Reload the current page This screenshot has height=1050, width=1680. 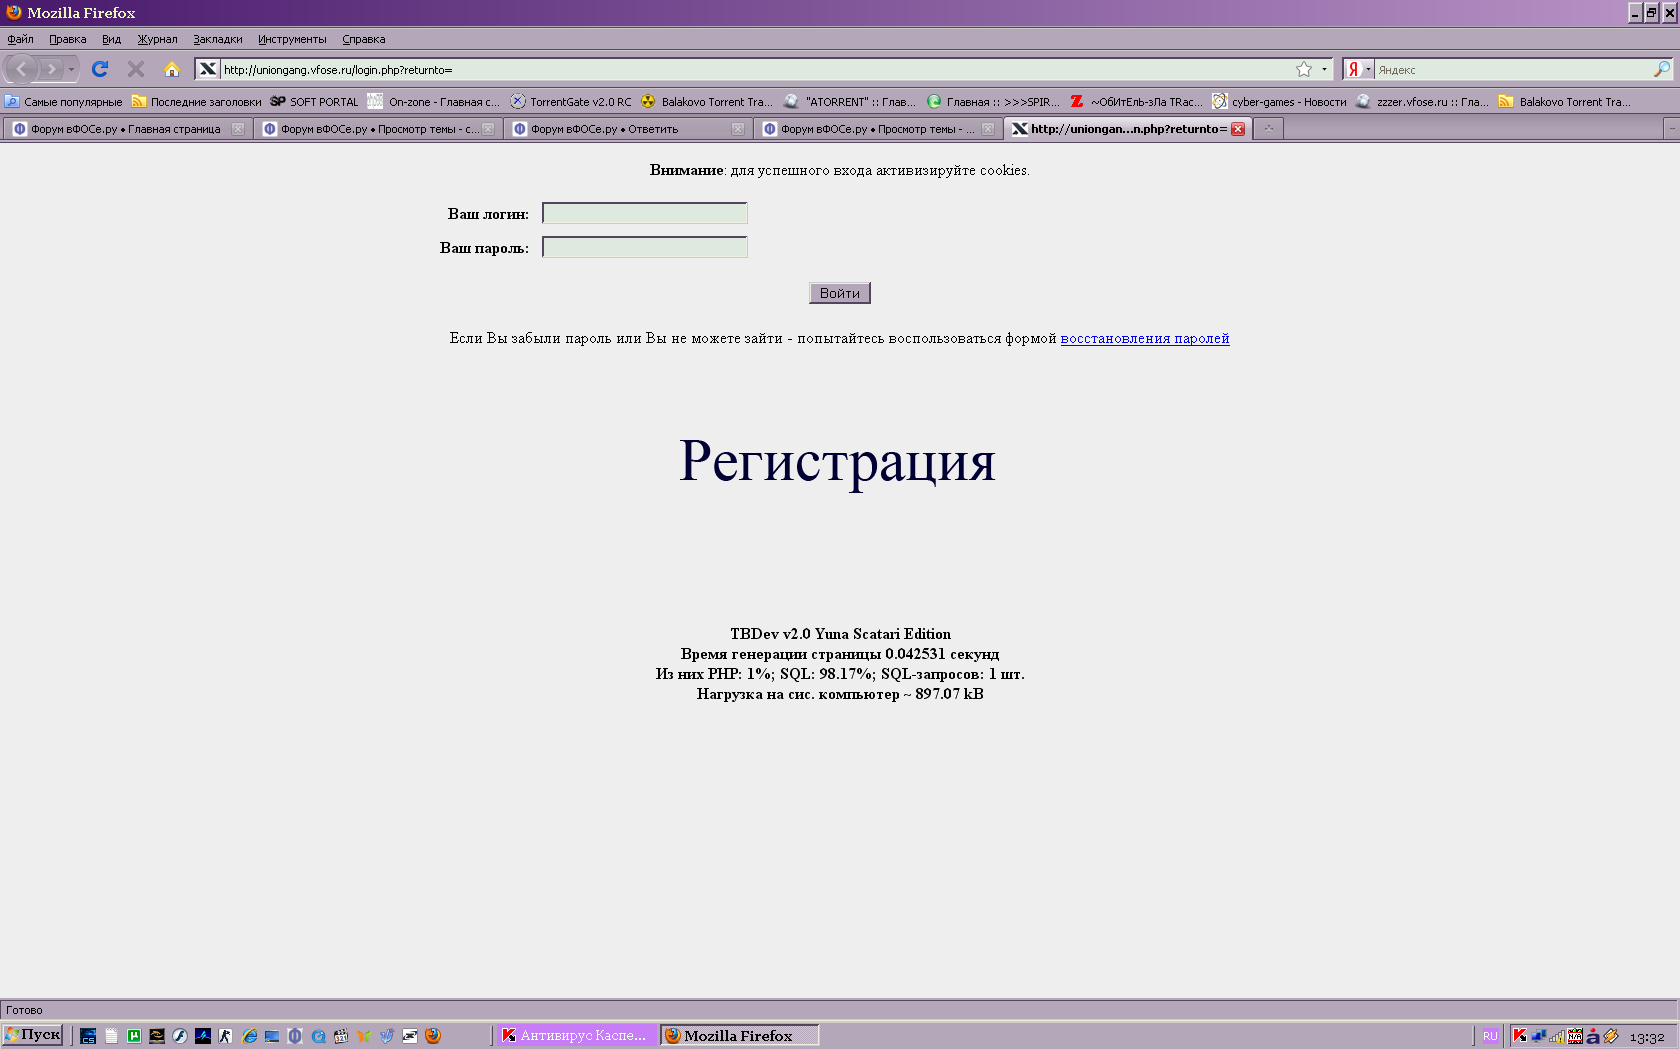(100, 69)
